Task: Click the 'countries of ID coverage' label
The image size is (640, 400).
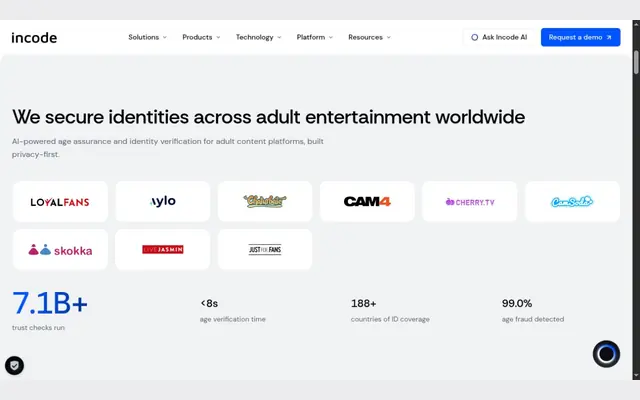Action: 390,319
